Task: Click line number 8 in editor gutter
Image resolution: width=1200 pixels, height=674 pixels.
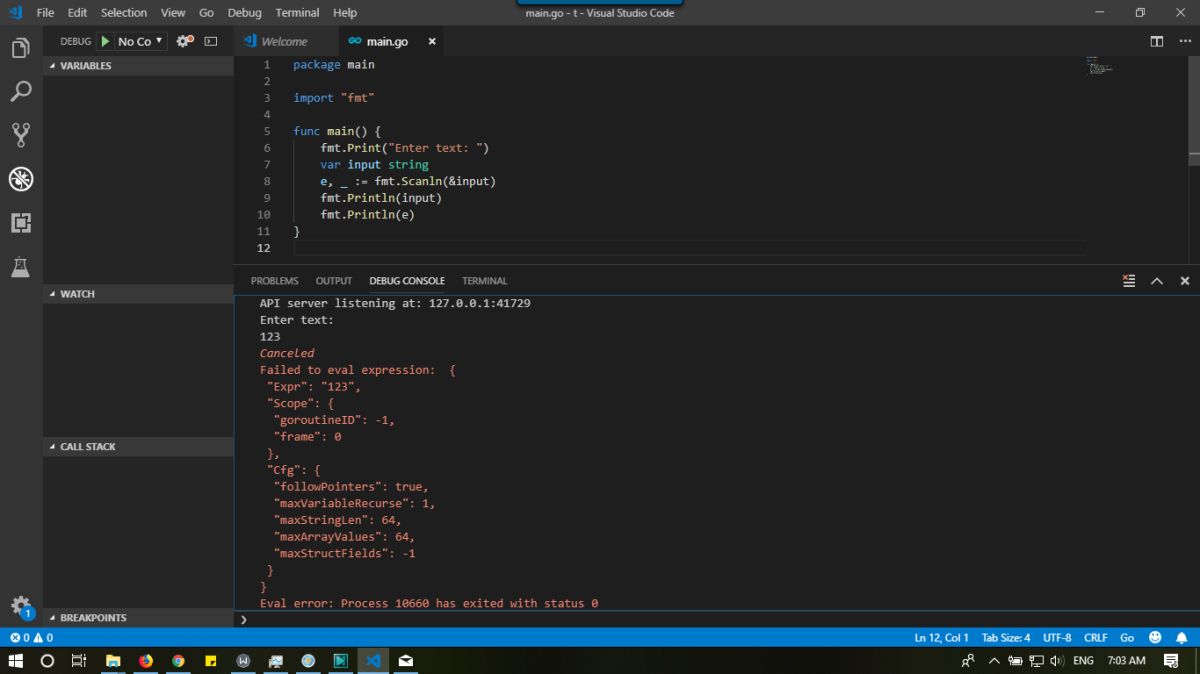Action: pyautogui.click(x=266, y=181)
